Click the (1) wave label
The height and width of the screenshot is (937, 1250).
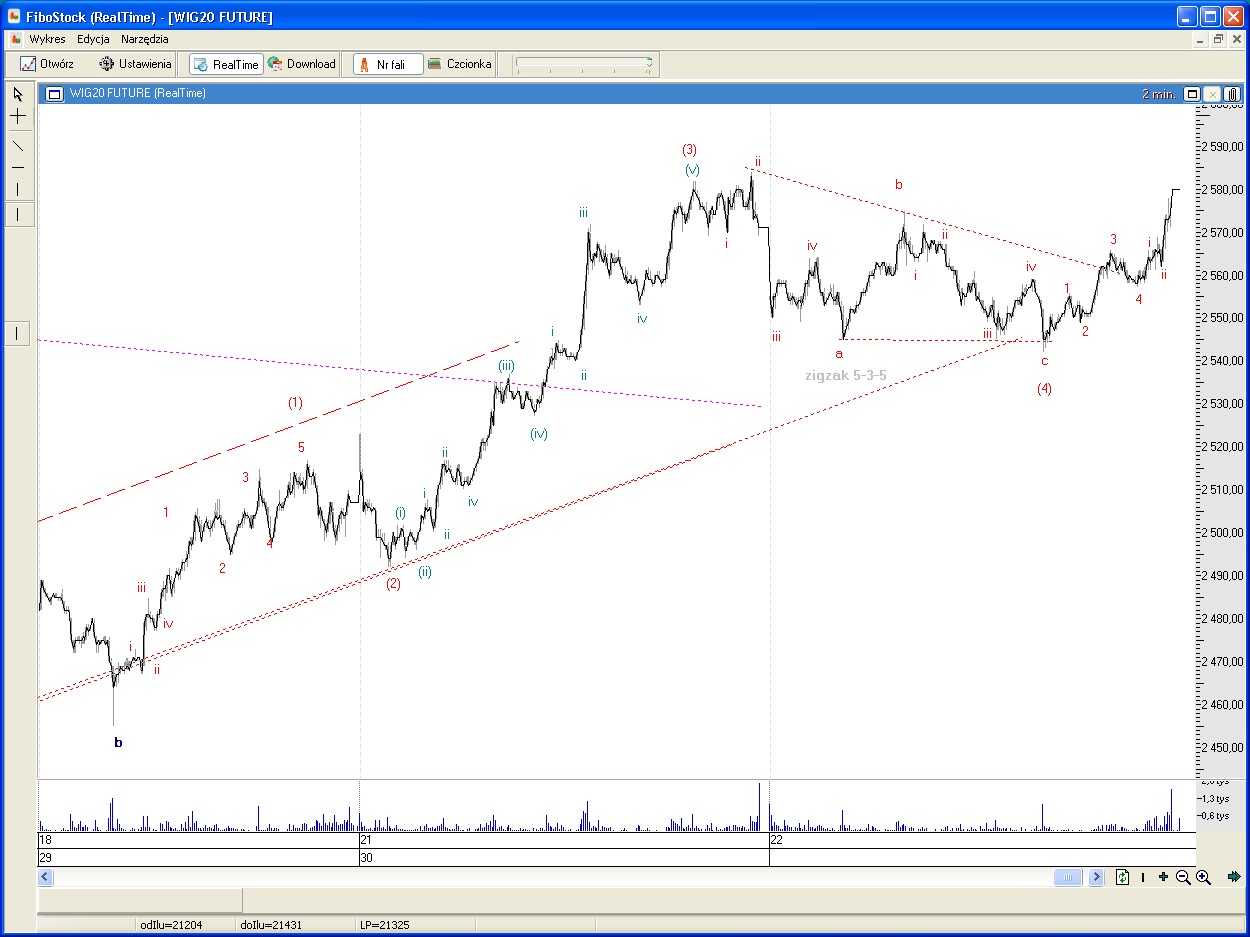pos(295,403)
